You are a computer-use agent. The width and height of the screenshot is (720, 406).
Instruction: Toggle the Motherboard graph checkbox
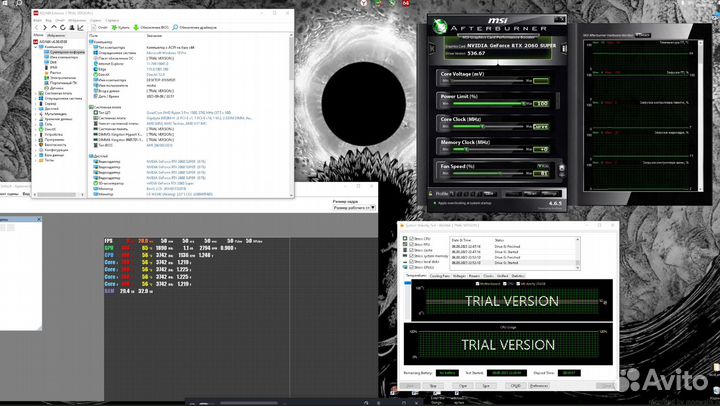pyautogui.click(x=477, y=284)
